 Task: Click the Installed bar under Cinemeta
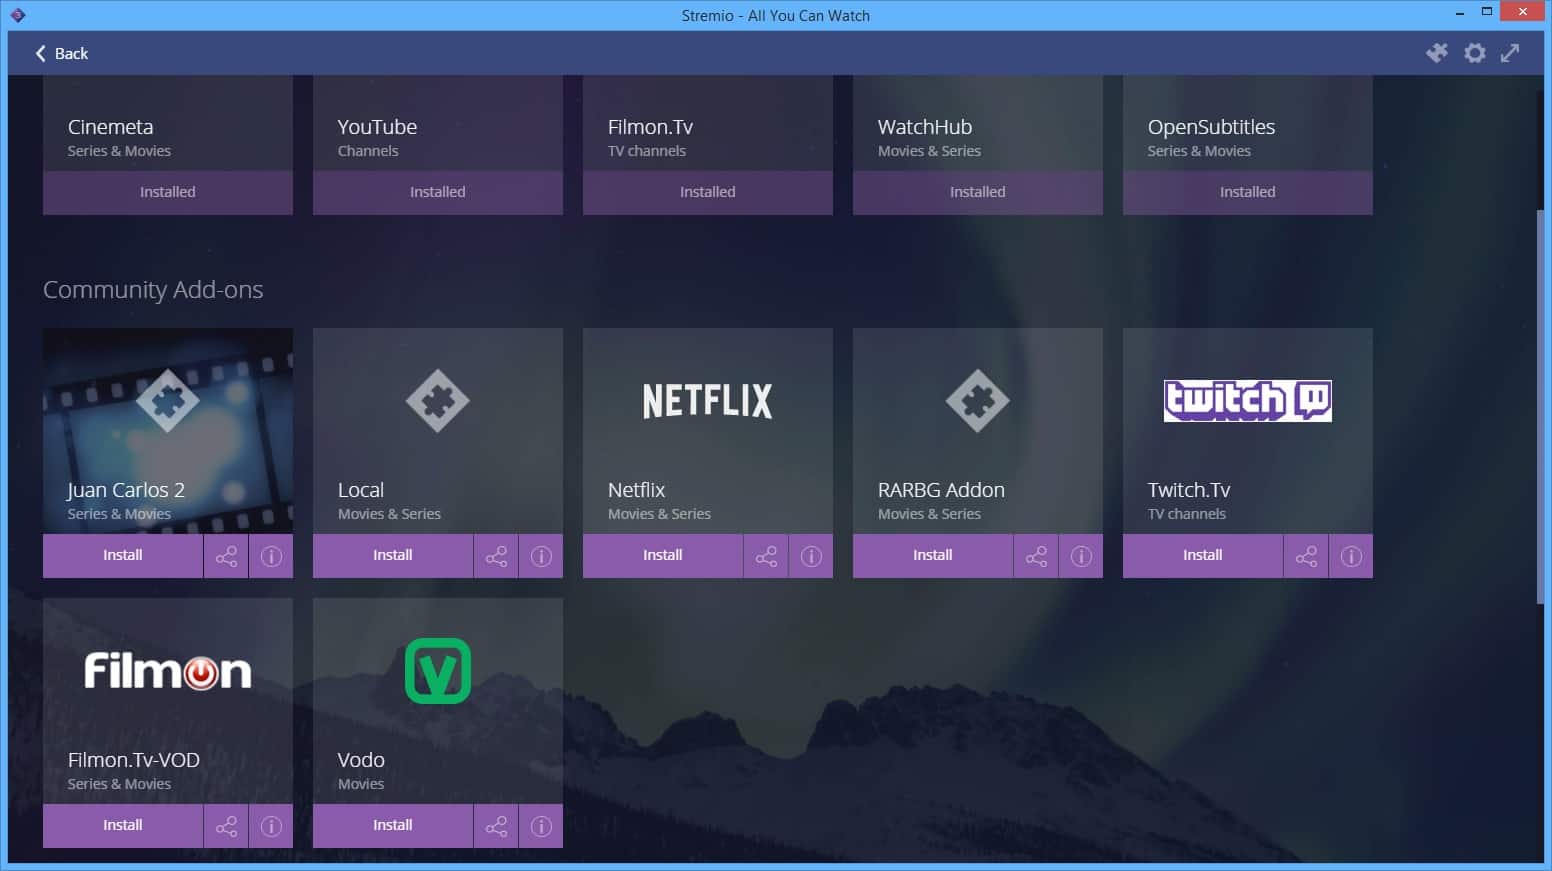coord(168,192)
